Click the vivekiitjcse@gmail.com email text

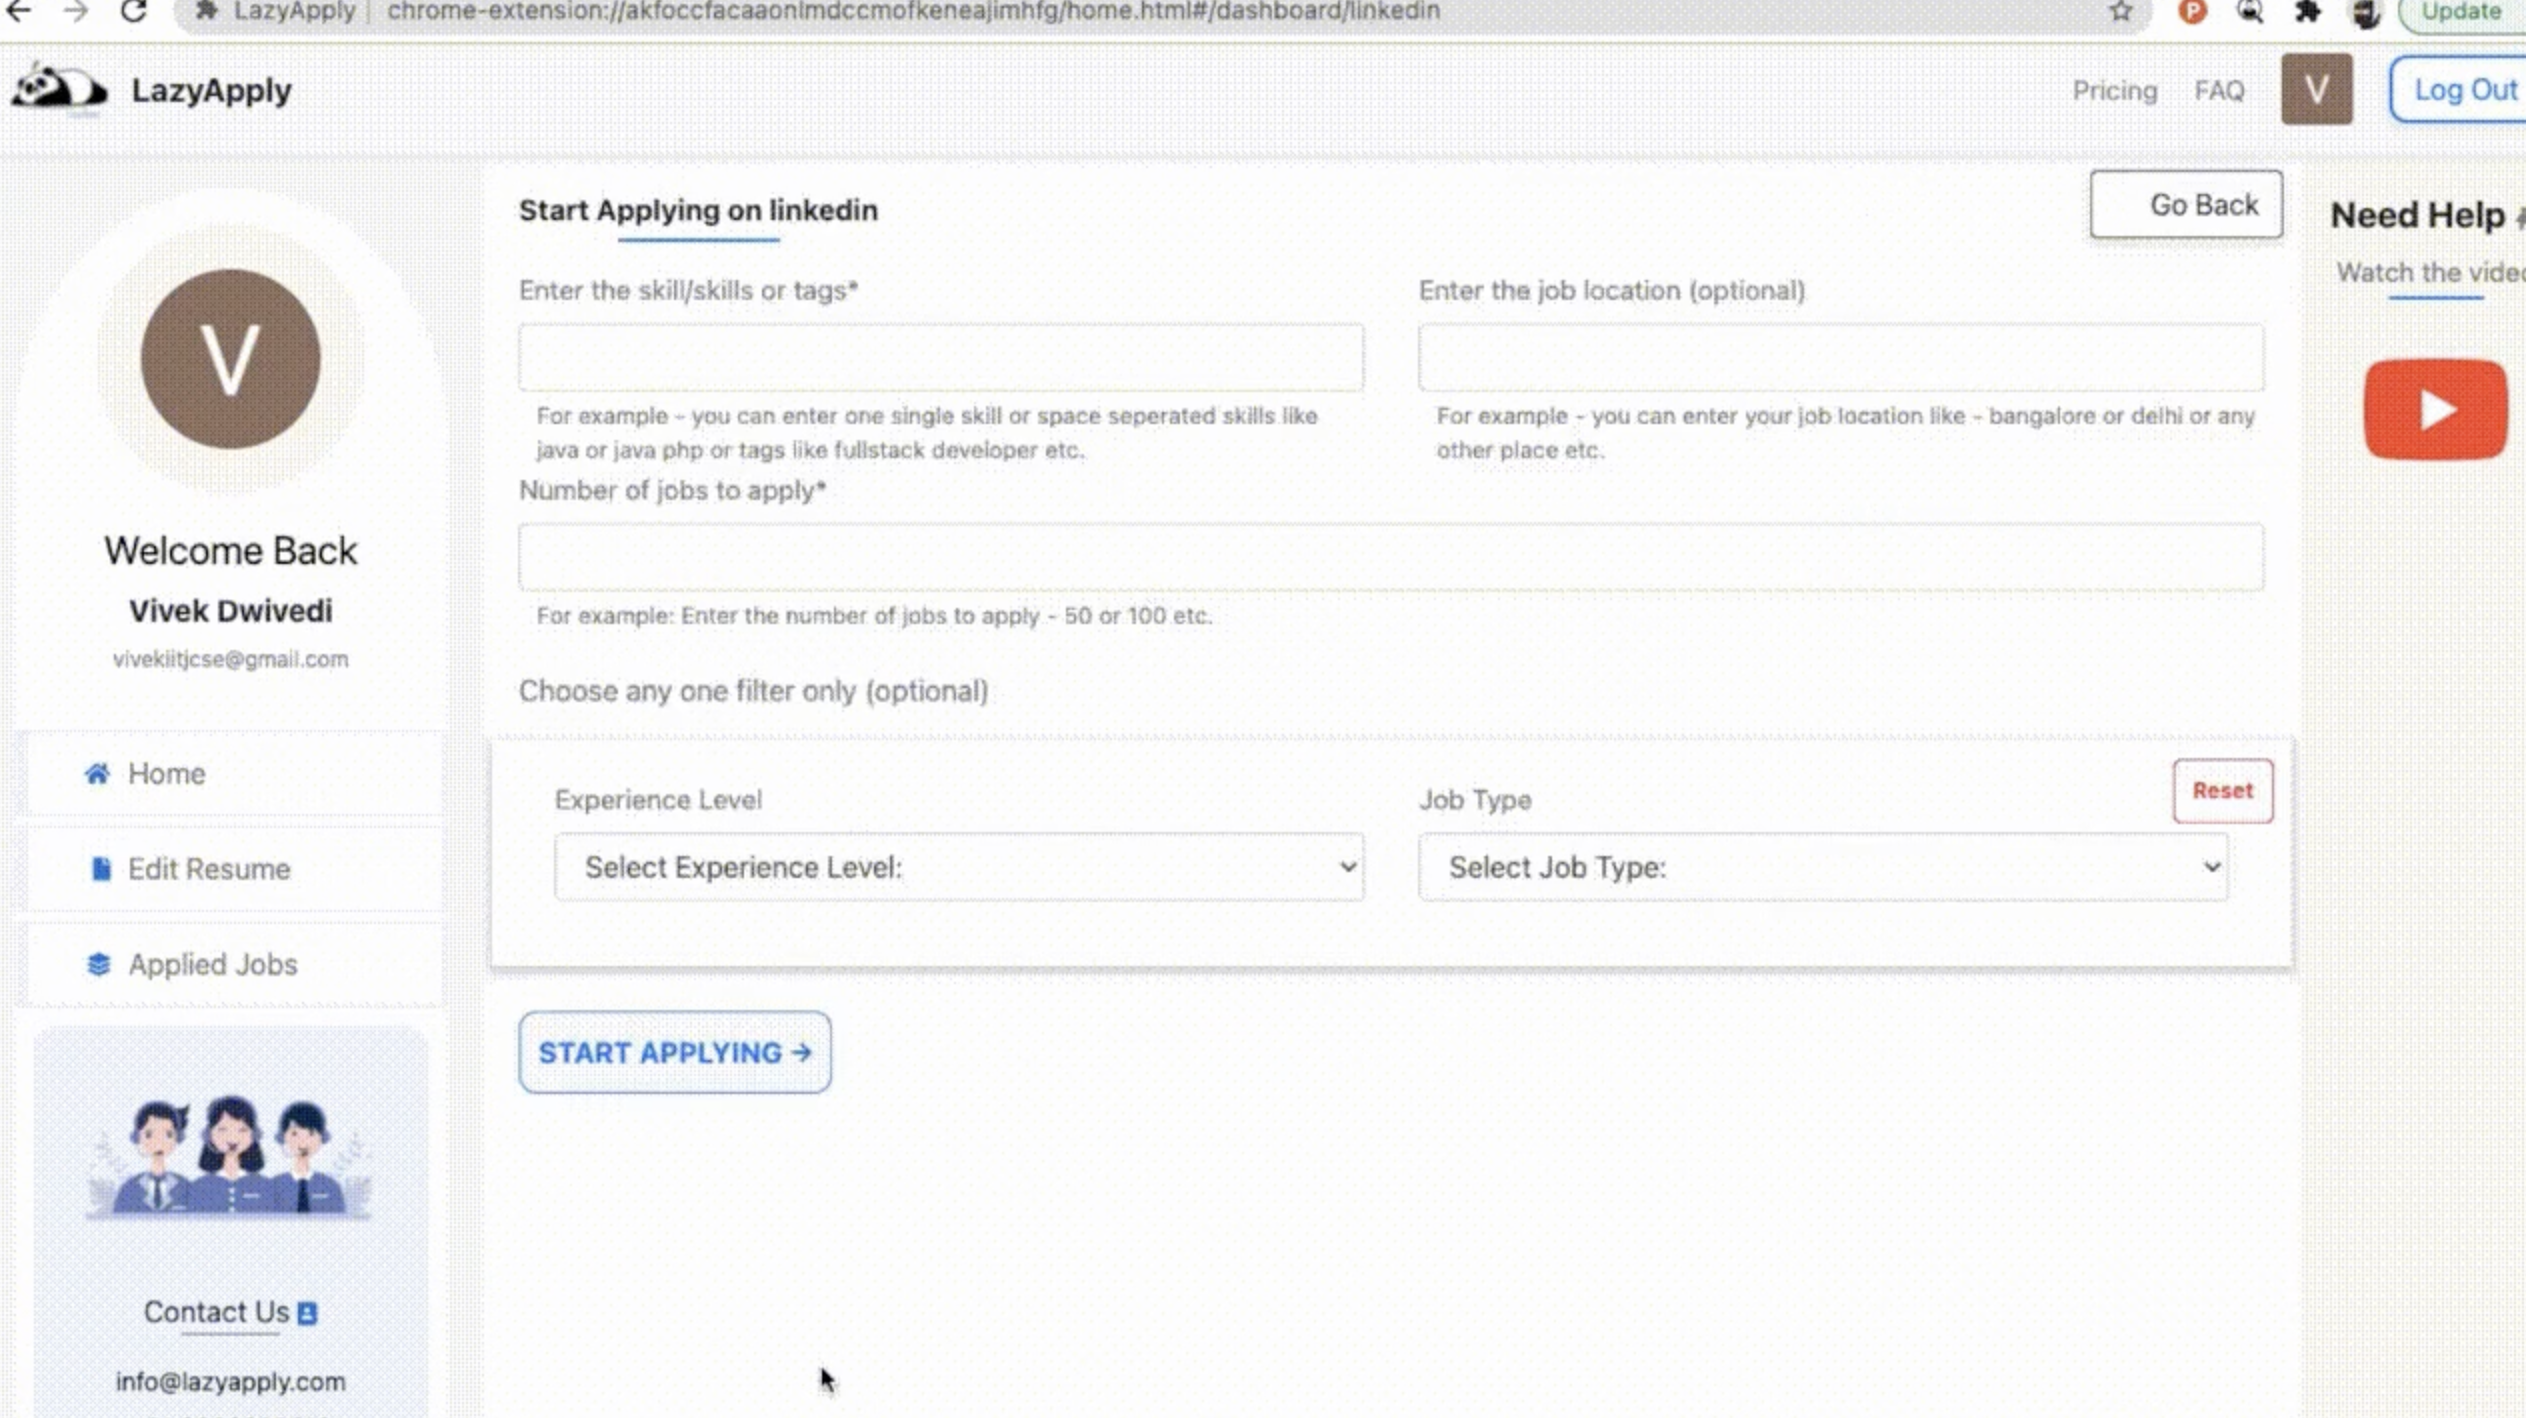click(x=231, y=659)
